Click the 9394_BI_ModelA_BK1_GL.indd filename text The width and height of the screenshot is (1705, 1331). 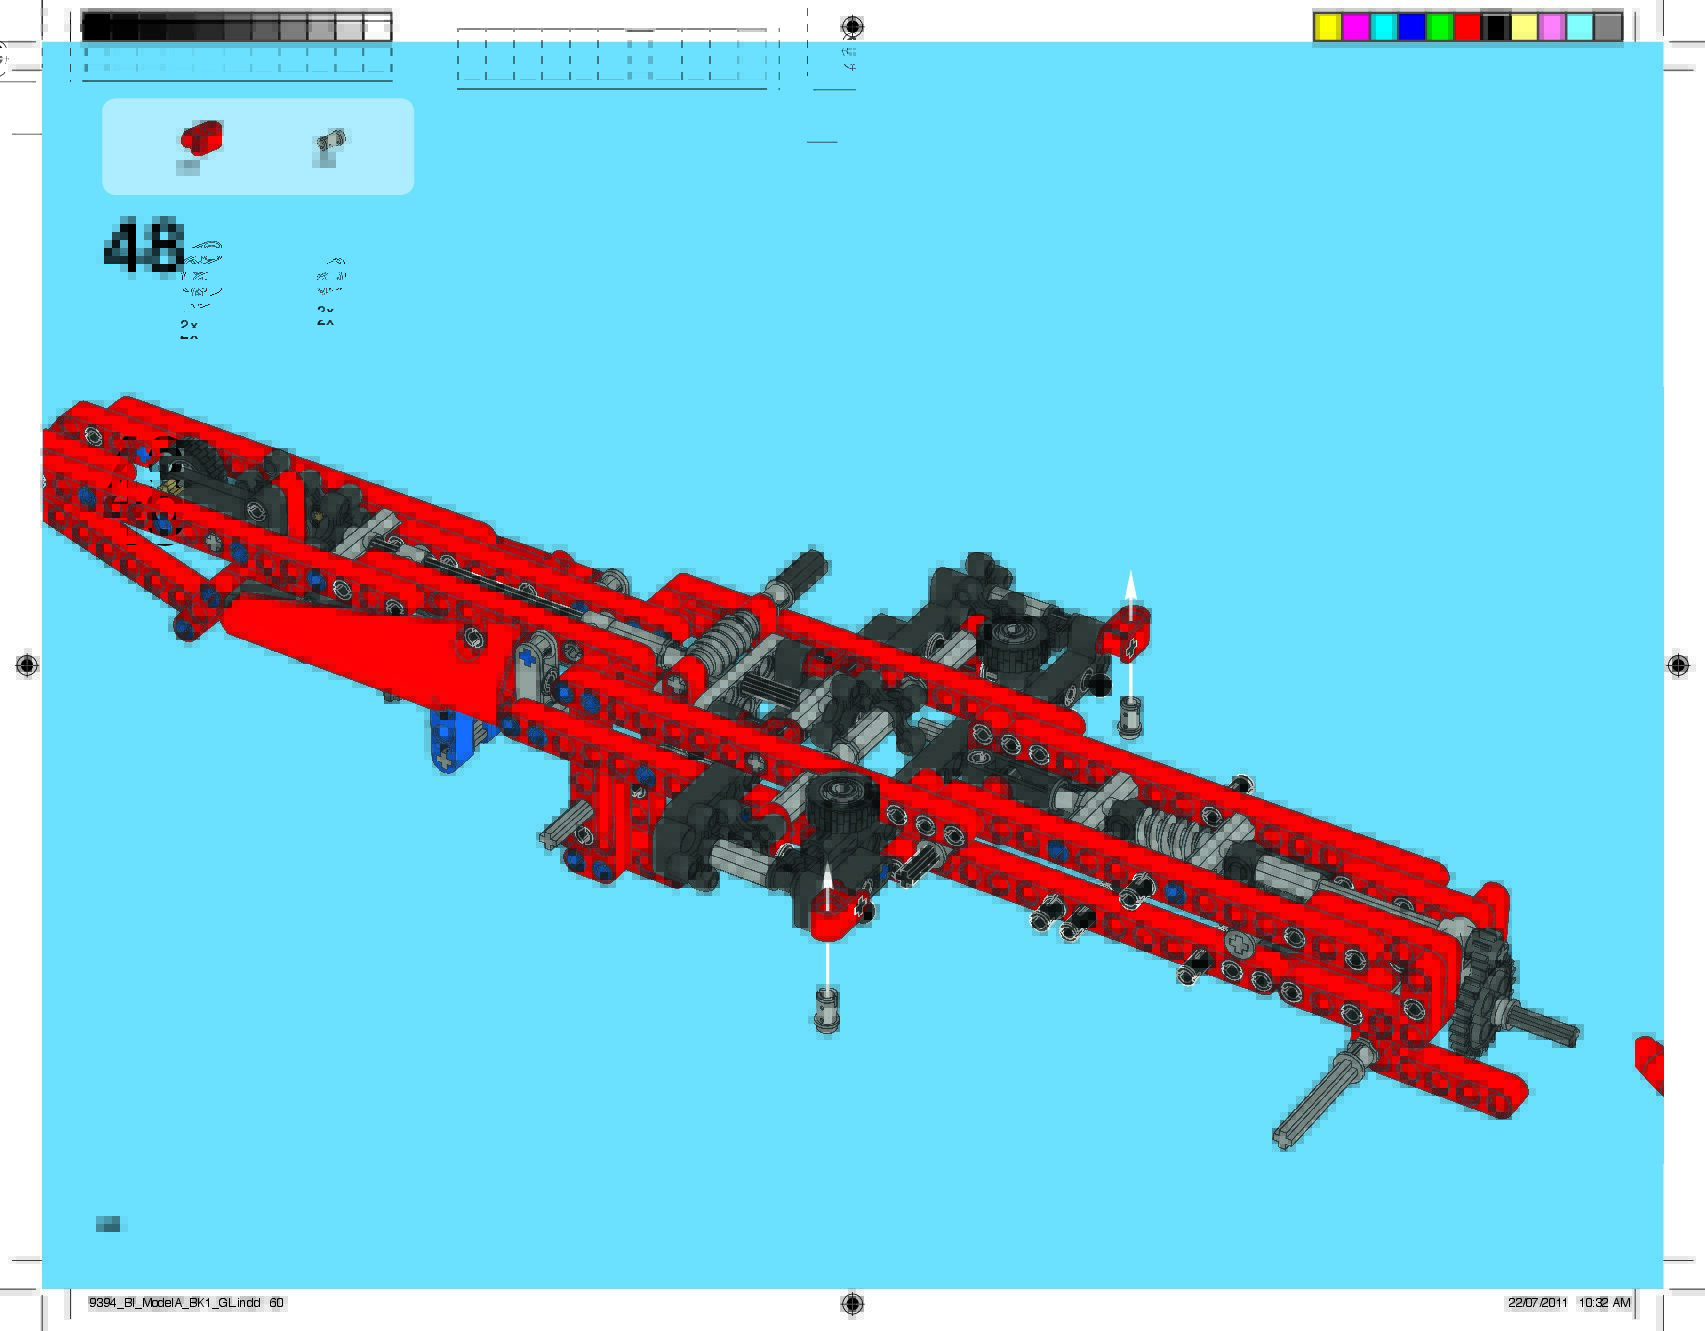click(x=175, y=1303)
